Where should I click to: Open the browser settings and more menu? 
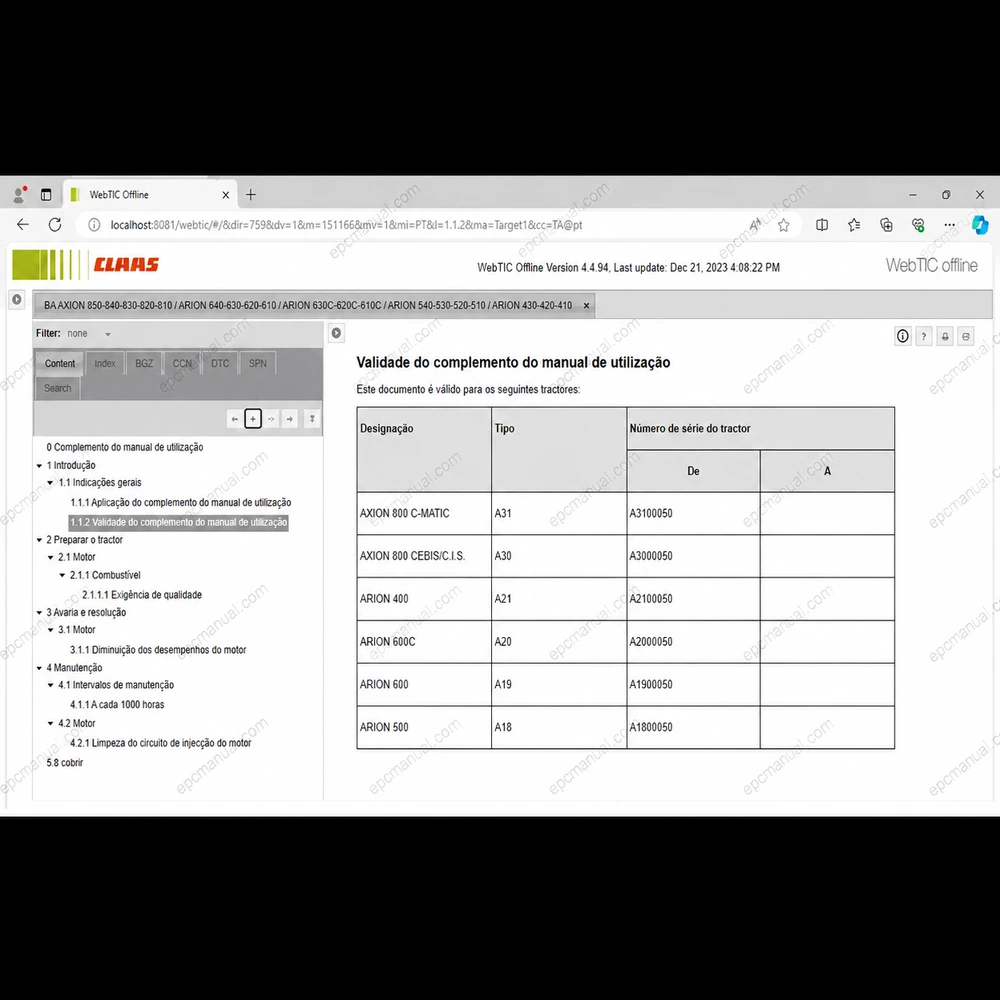tap(950, 224)
